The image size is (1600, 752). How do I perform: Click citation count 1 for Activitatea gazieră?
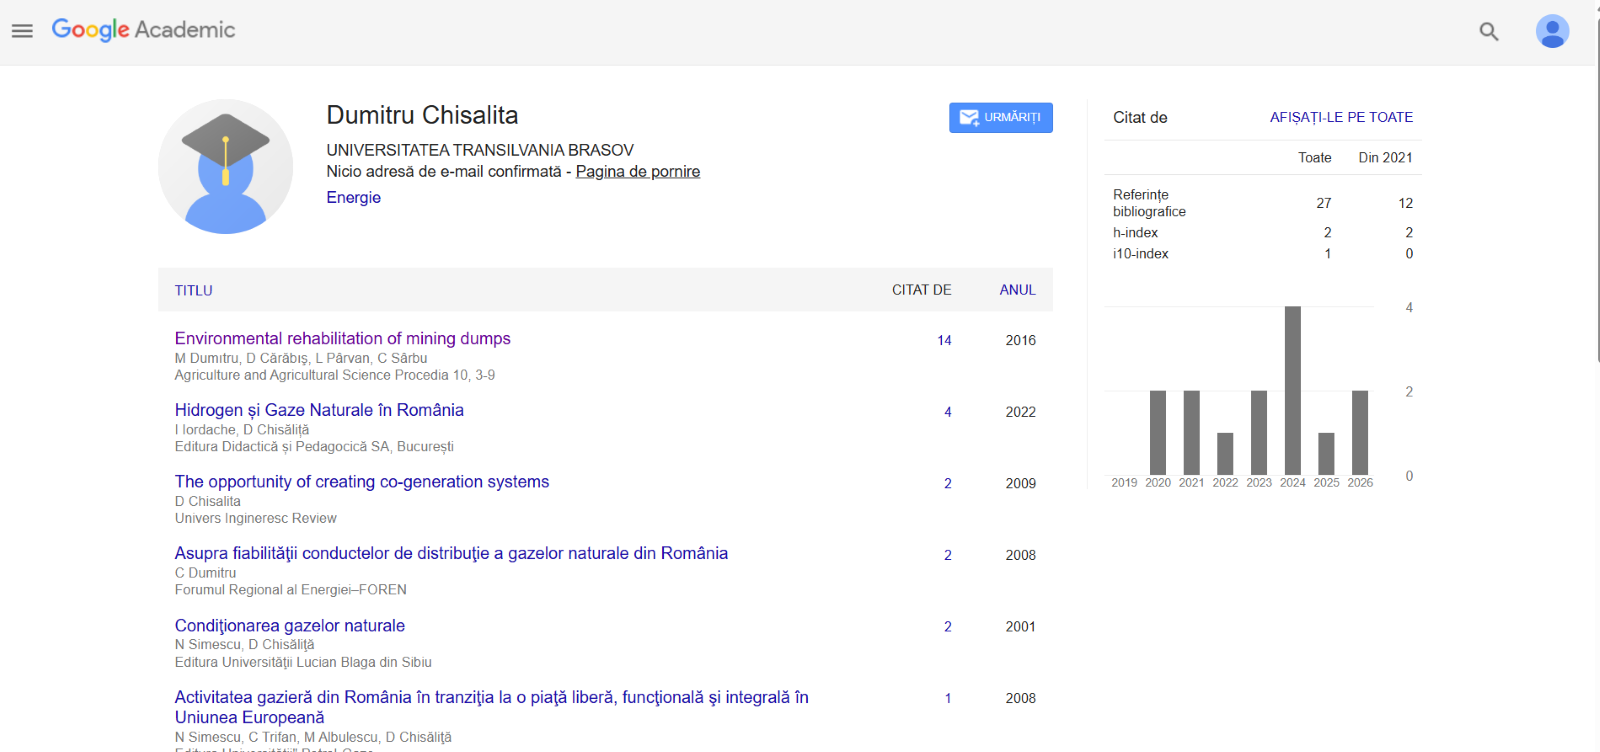(x=948, y=698)
